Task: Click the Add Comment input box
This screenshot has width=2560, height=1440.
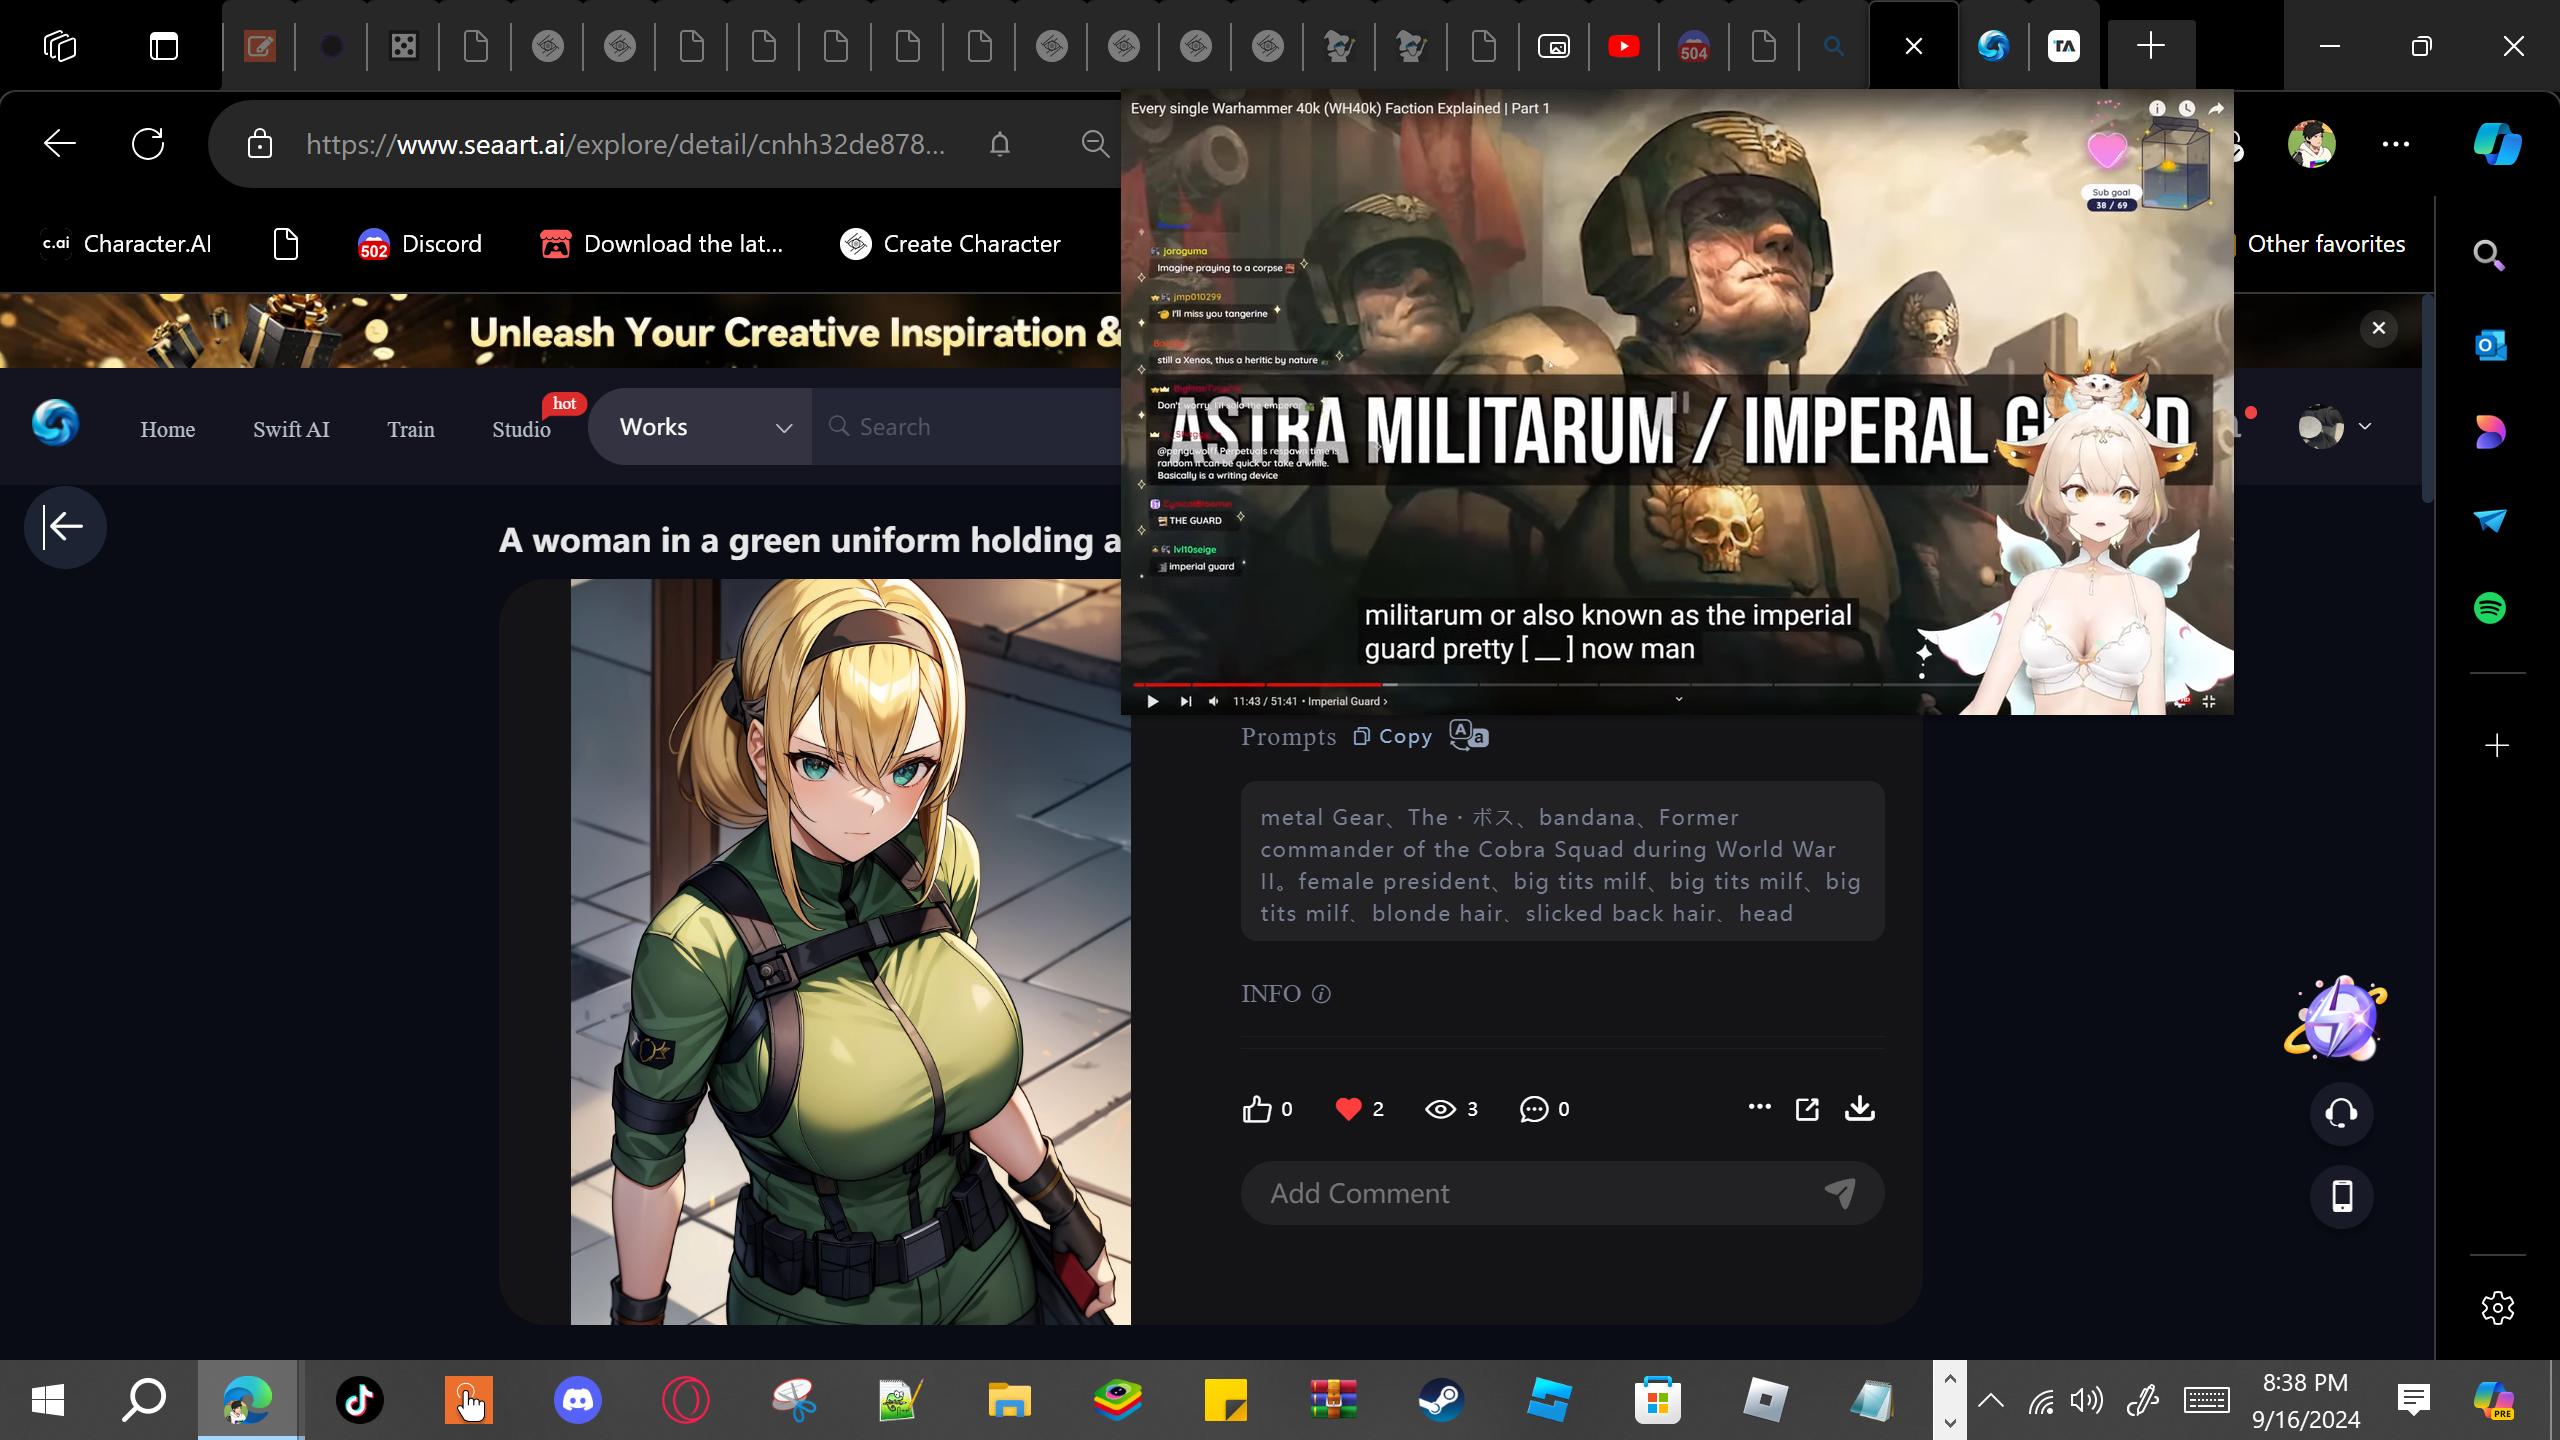Action: point(1562,1192)
